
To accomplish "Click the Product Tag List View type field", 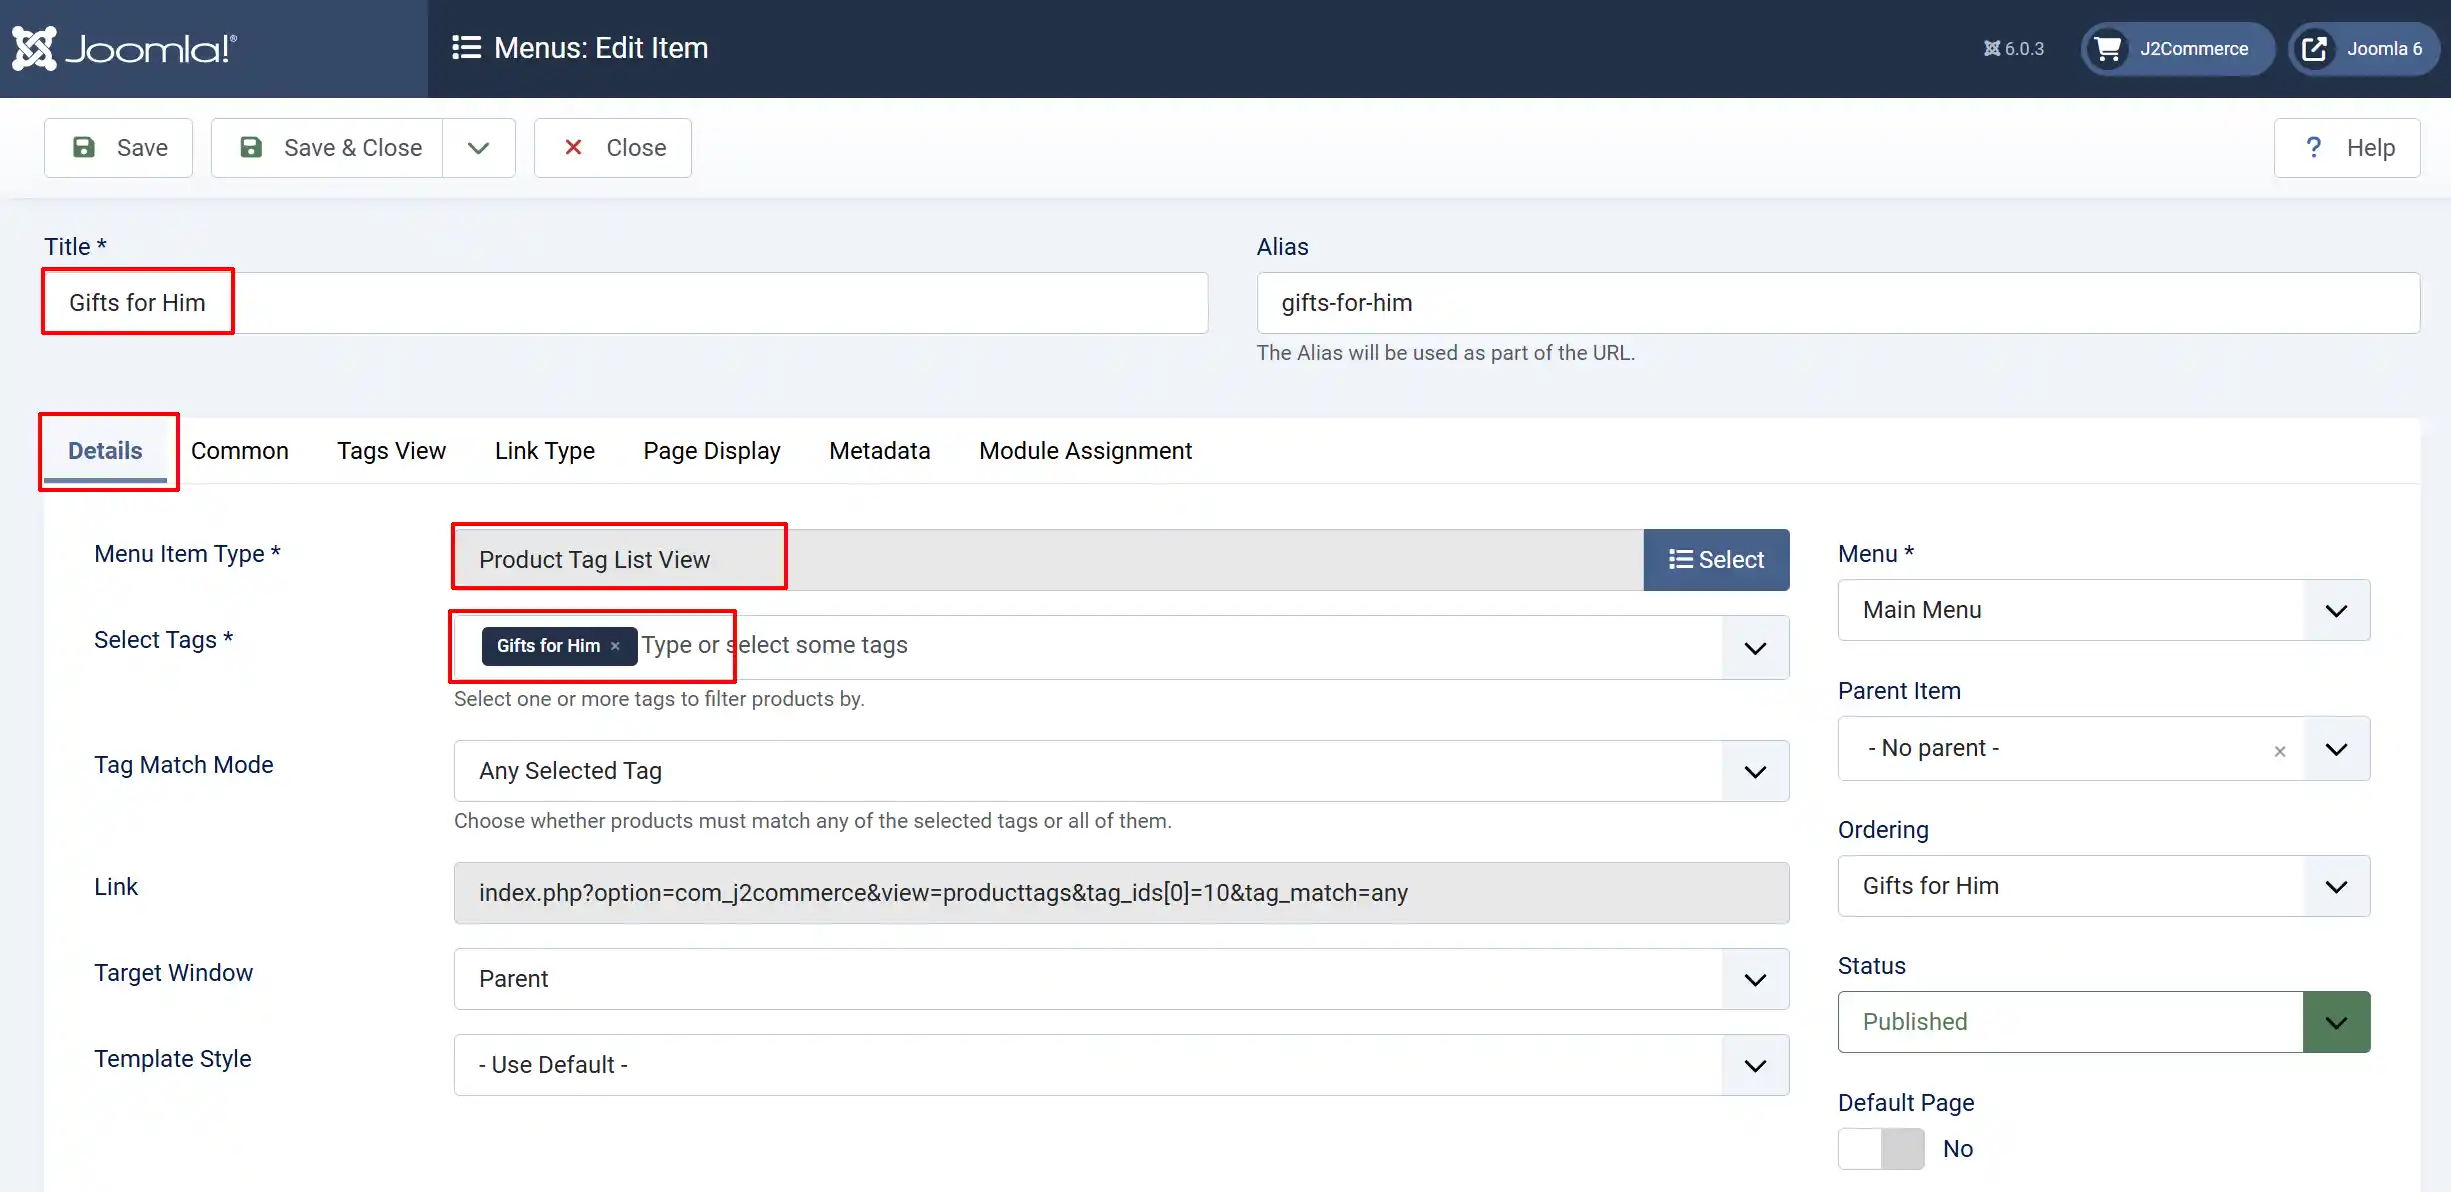I will [1048, 560].
